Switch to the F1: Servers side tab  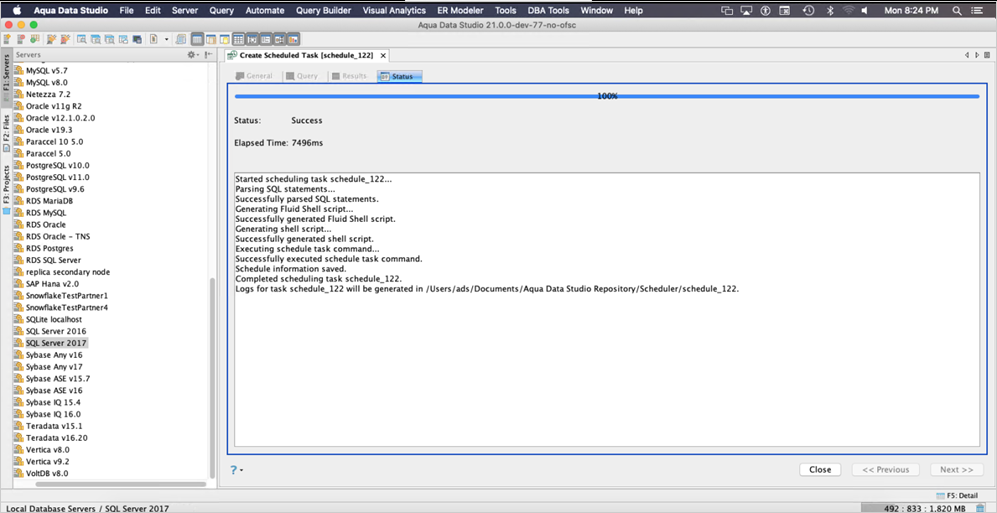6,76
